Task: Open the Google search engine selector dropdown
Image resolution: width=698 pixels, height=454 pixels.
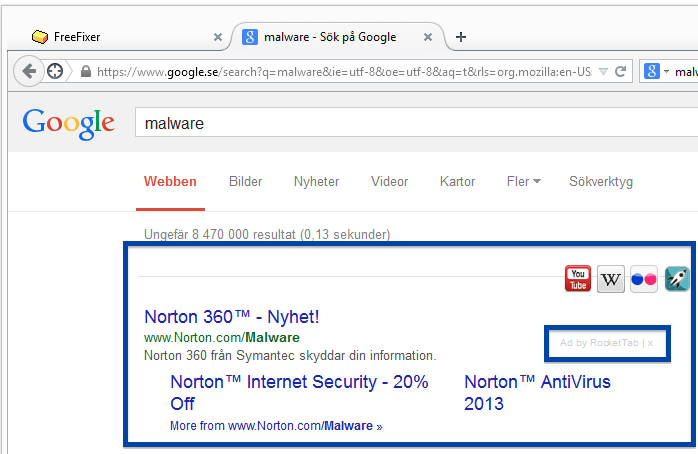Action: tap(656, 71)
